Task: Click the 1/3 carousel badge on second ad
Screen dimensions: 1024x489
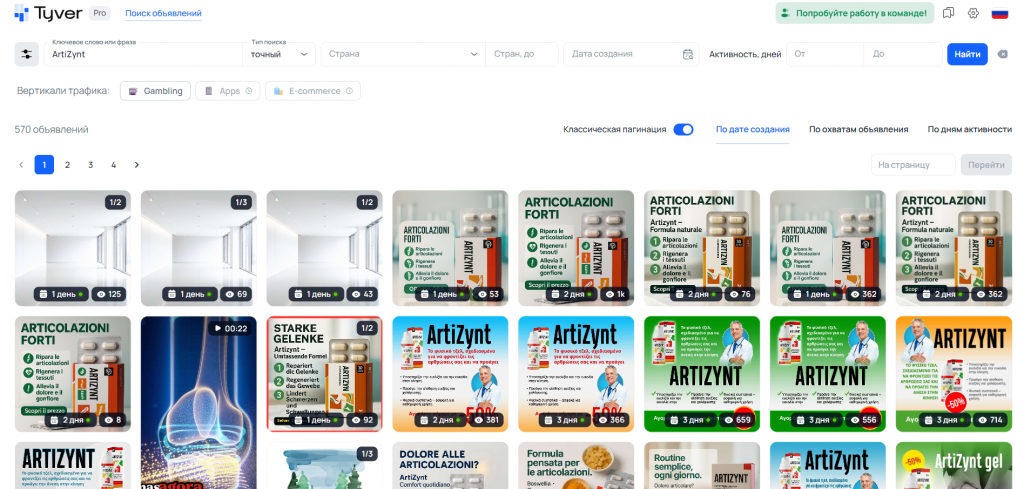Action: point(242,202)
